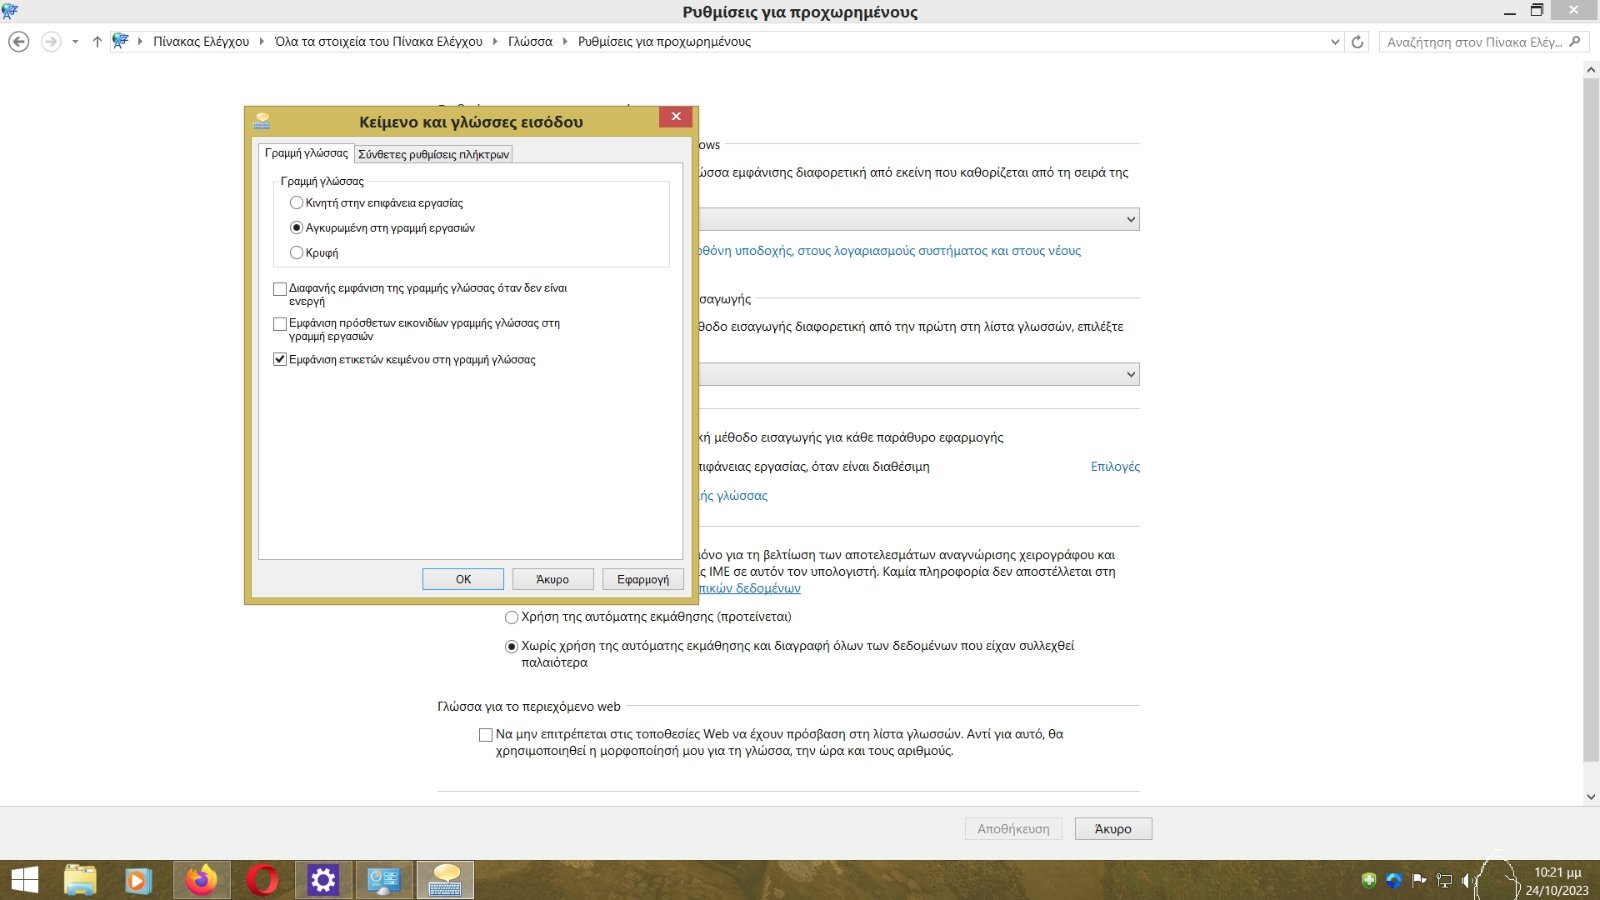Click window title icon top-left
This screenshot has width=1600, height=900.
[10, 11]
